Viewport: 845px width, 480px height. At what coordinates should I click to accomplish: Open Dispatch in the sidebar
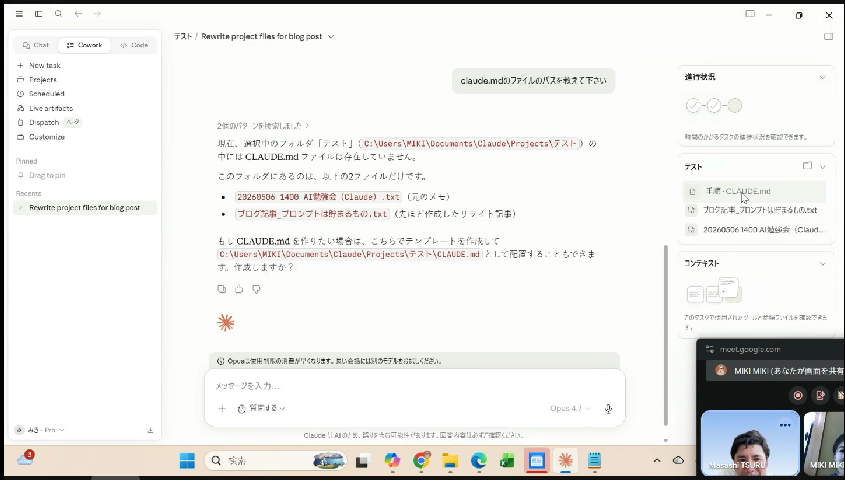click(44, 123)
